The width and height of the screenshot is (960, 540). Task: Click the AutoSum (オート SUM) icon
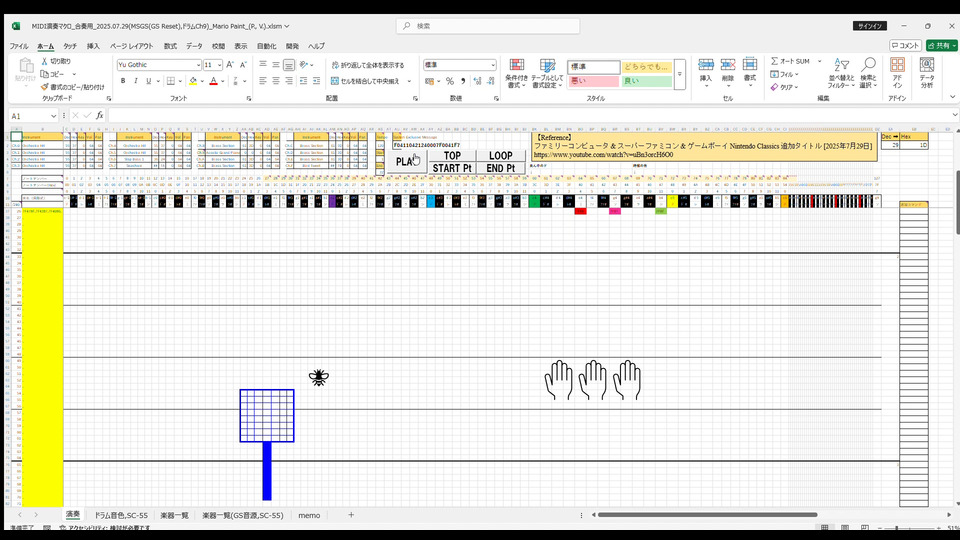click(x=773, y=61)
